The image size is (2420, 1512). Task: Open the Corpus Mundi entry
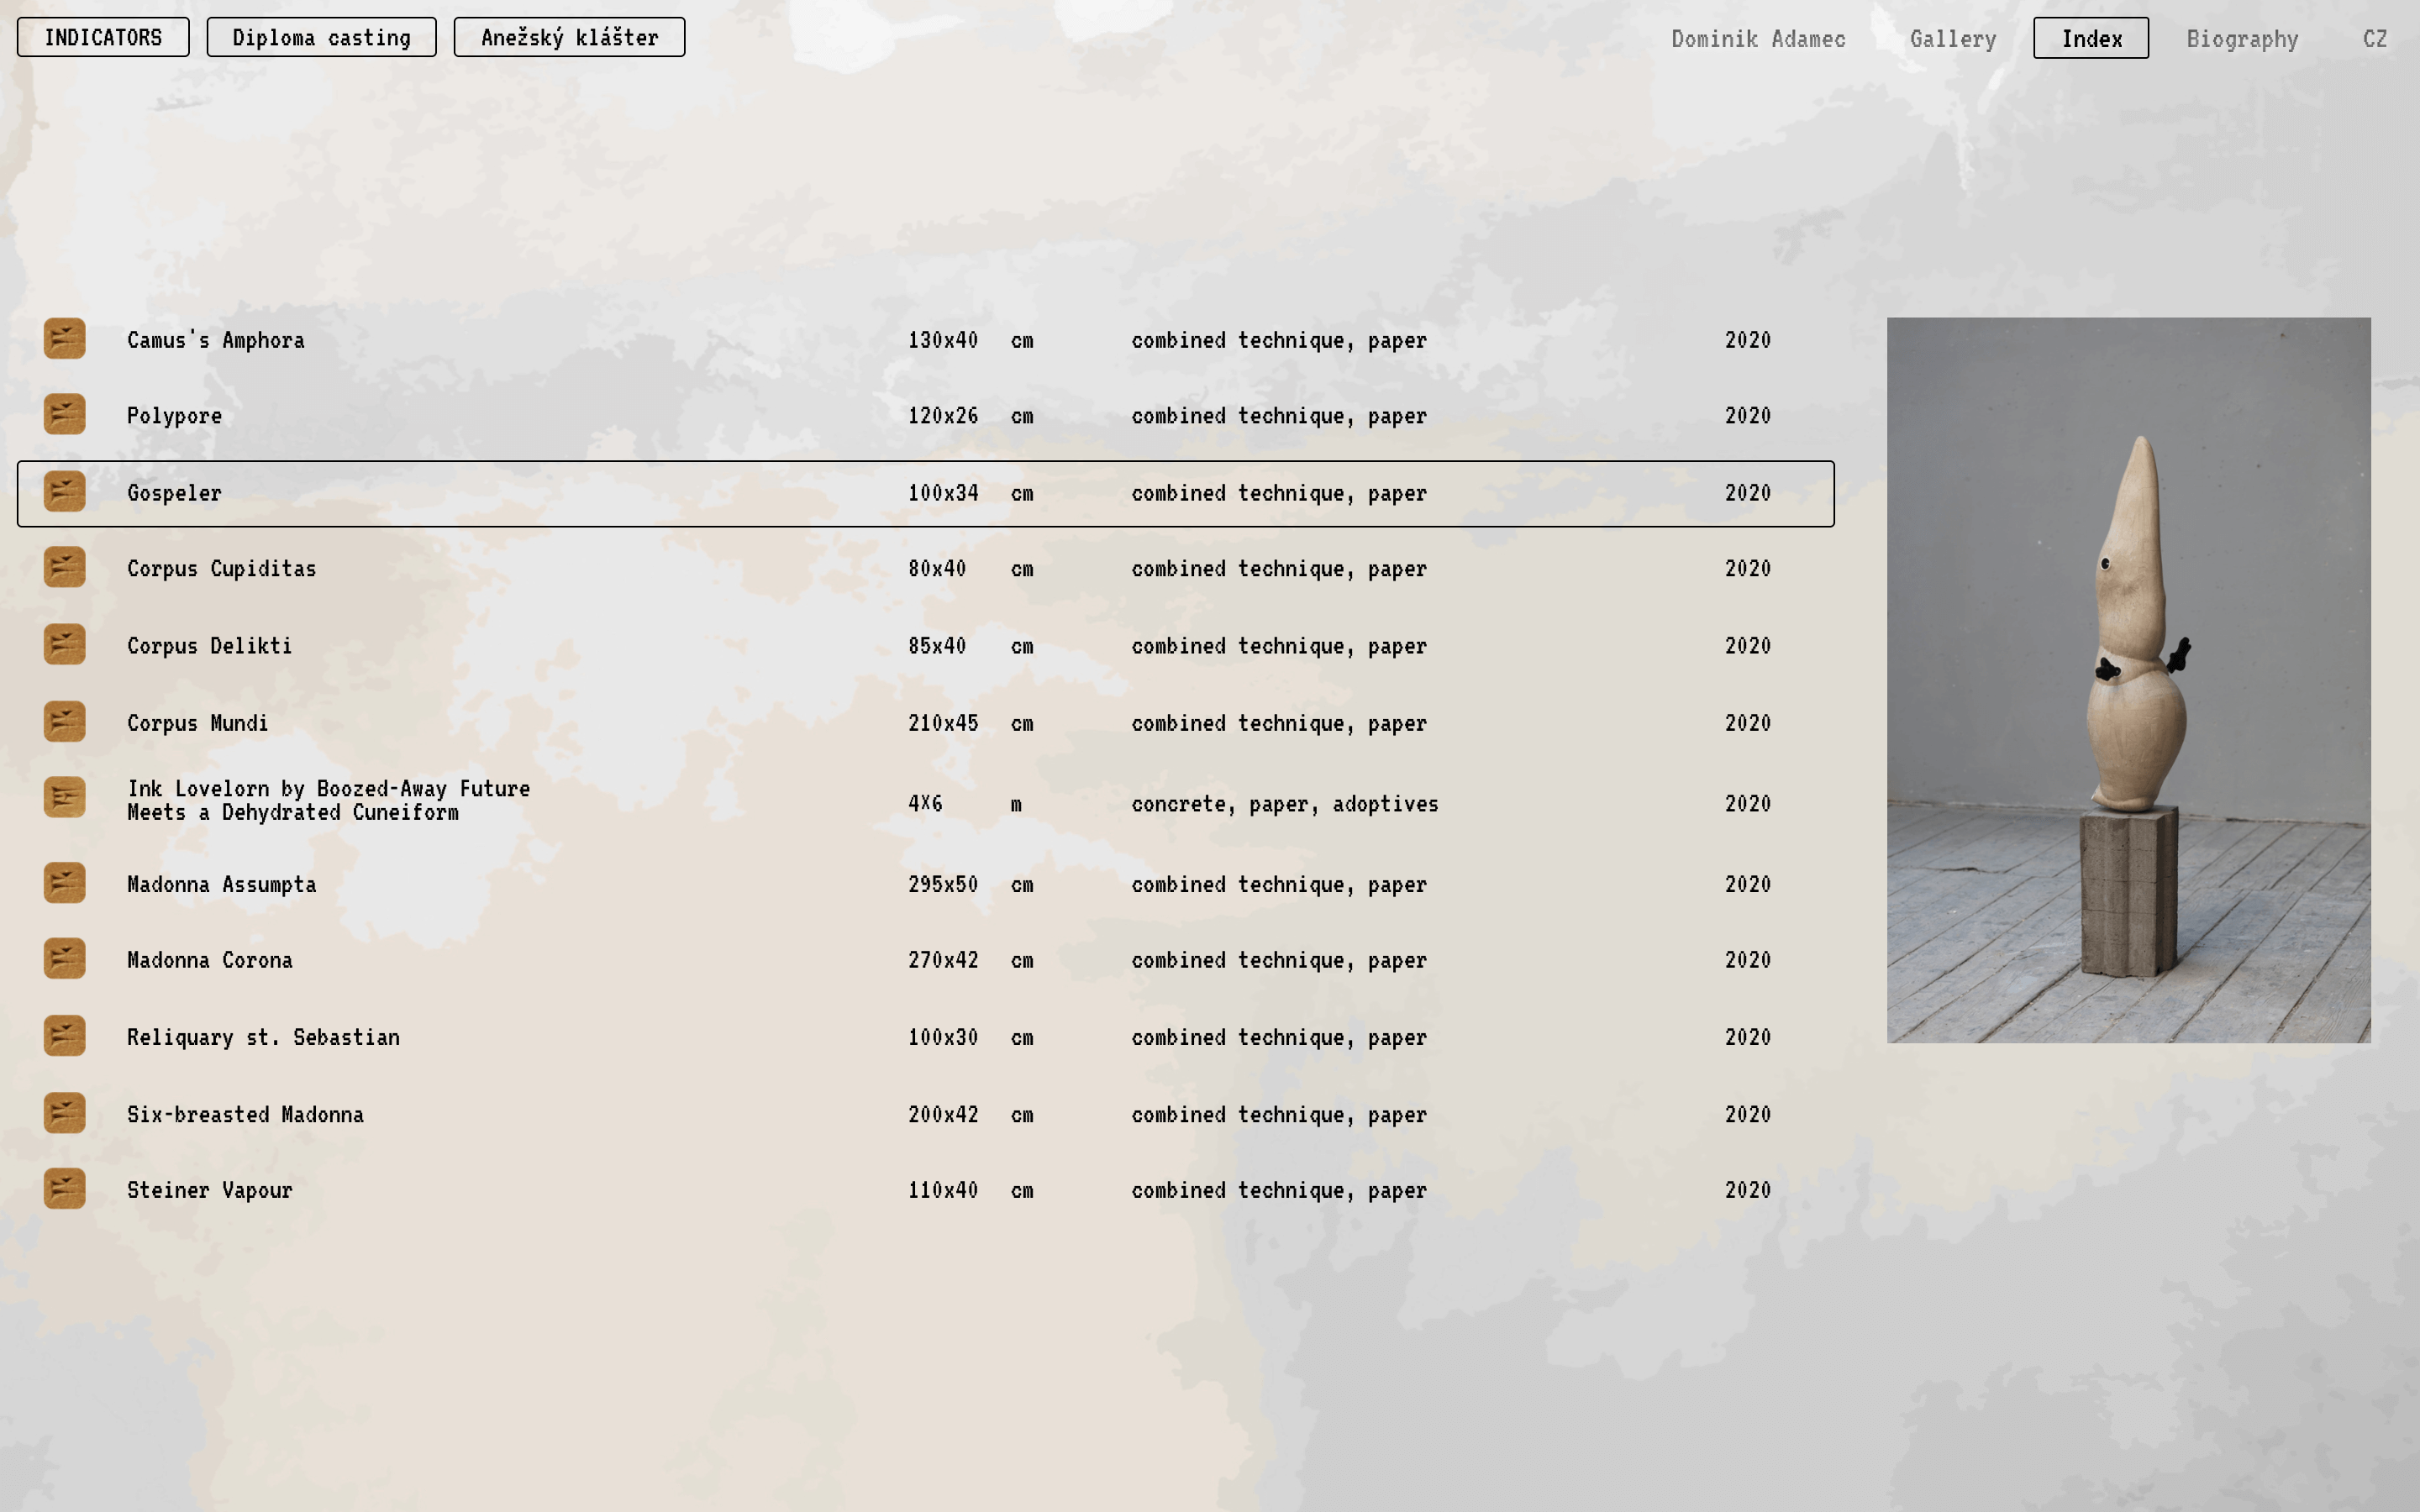coord(198,723)
